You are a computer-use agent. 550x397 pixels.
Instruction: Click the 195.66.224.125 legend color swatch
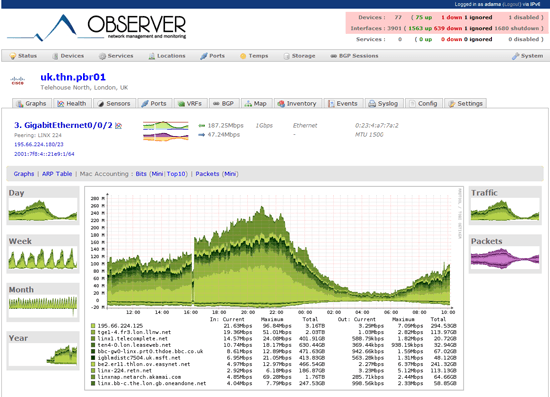click(x=93, y=326)
